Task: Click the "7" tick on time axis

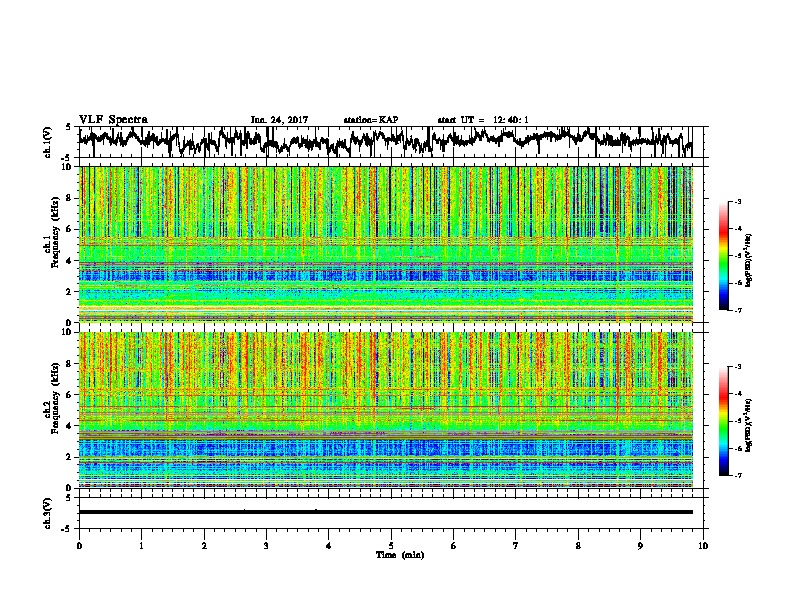Action: [516, 545]
